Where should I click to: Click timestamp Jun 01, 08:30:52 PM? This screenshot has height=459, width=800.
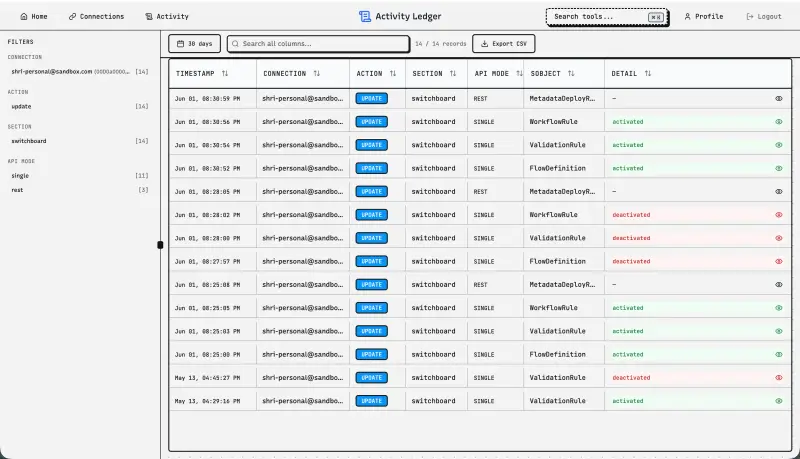pyautogui.click(x=207, y=168)
